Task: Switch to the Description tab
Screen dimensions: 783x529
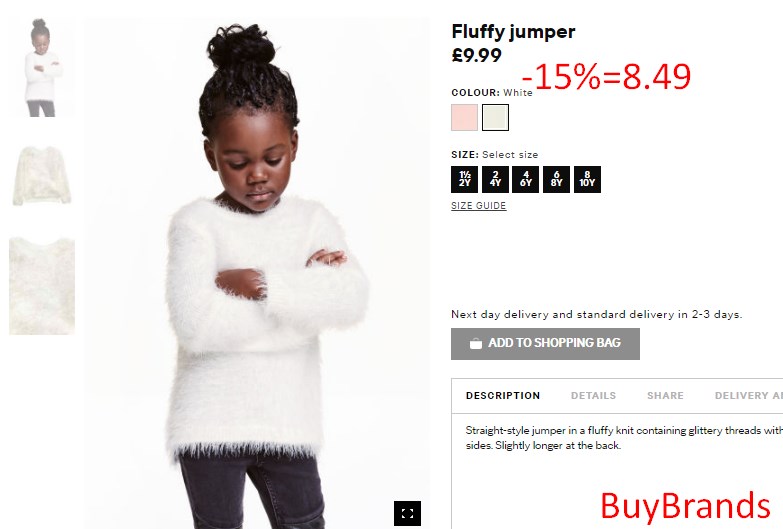Action: (x=503, y=396)
